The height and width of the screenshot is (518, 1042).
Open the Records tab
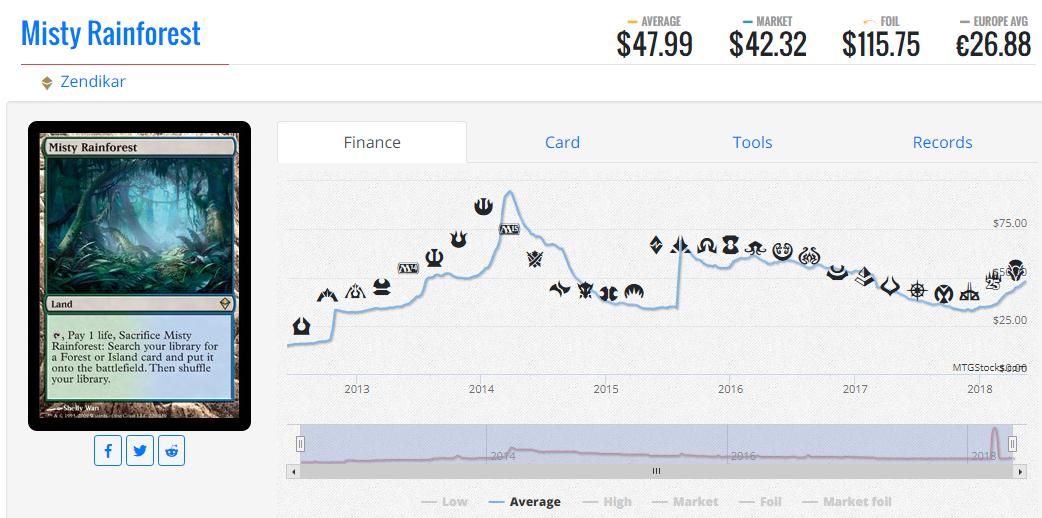click(x=942, y=142)
